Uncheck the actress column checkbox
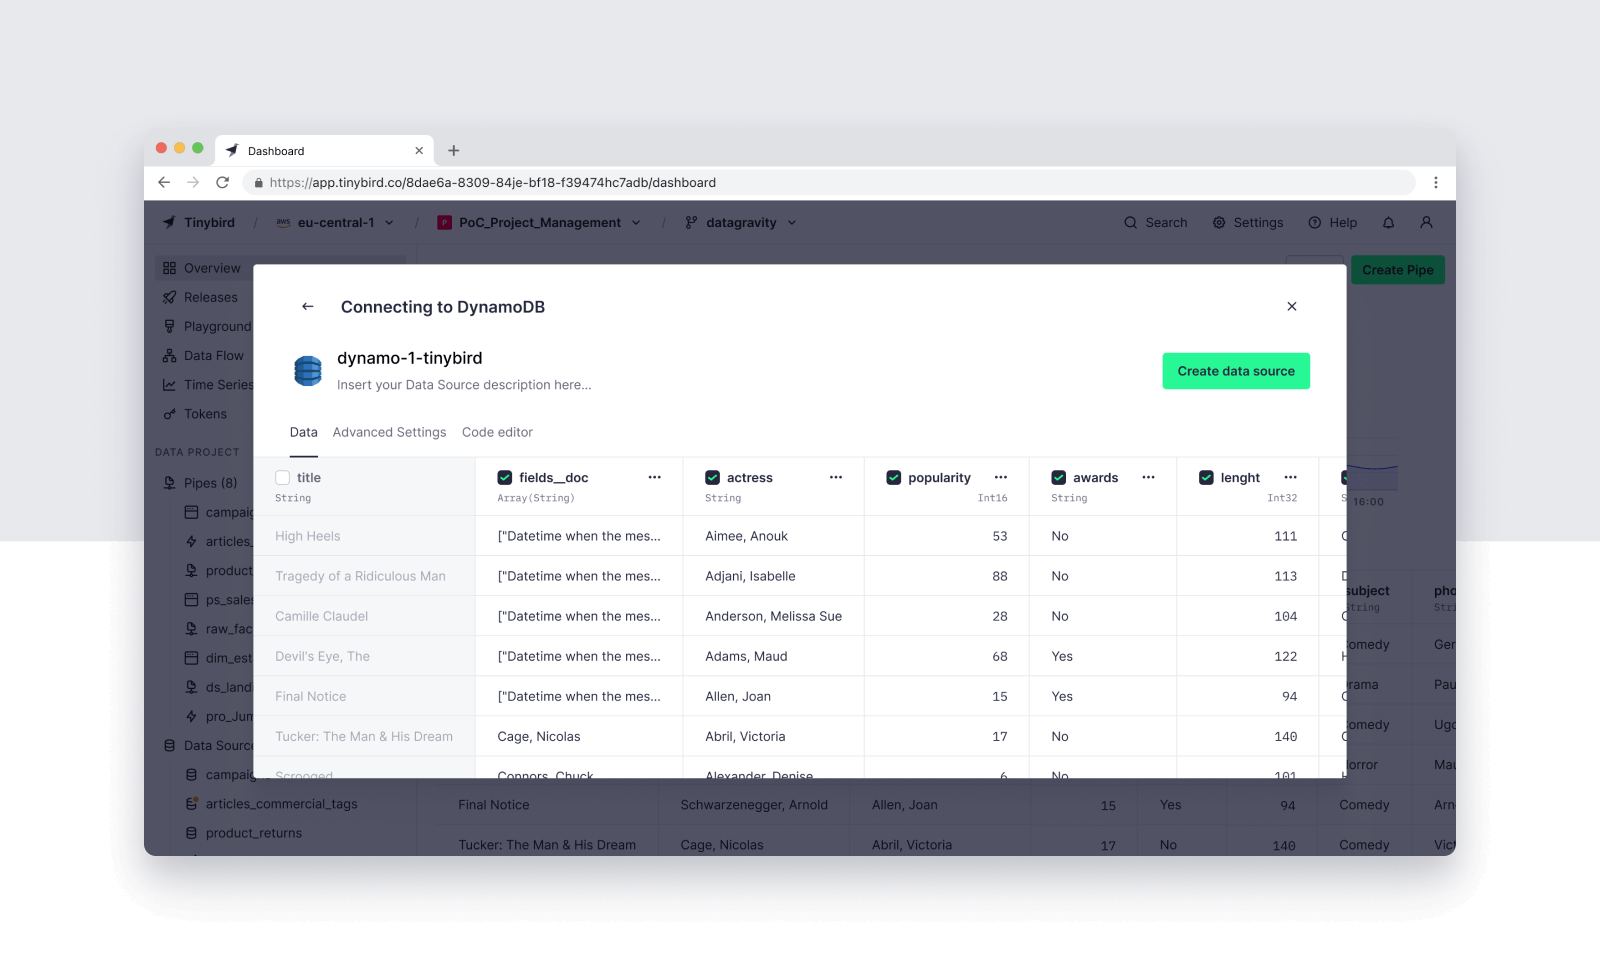Screen dimensions: 1600x954 (713, 478)
